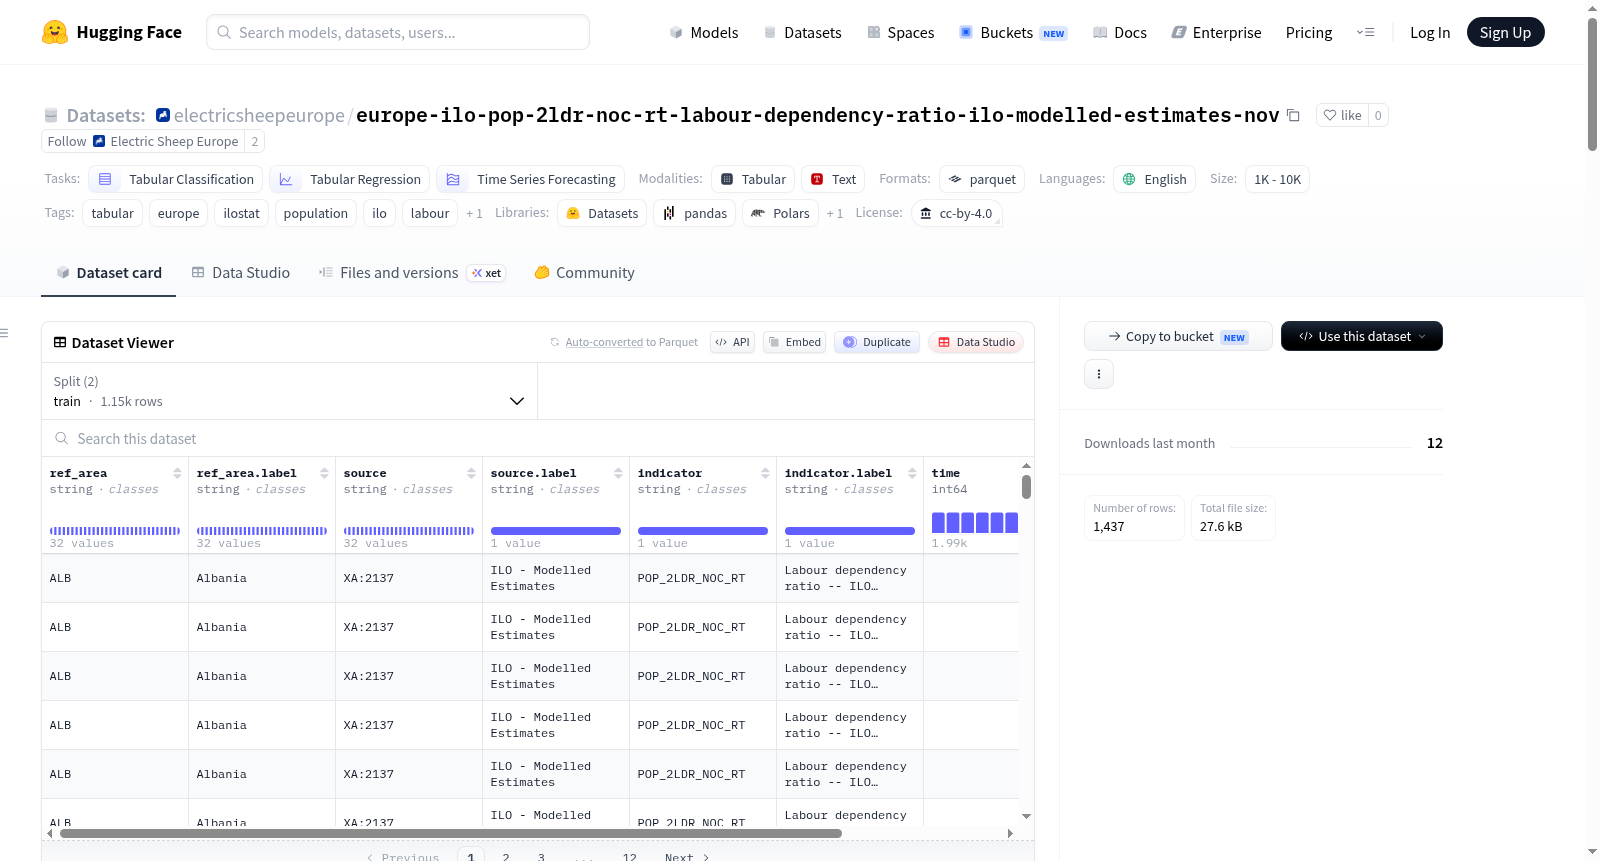1600x861 pixels.
Task: Show additional tags with +1
Action: pyautogui.click(x=474, y=213)
